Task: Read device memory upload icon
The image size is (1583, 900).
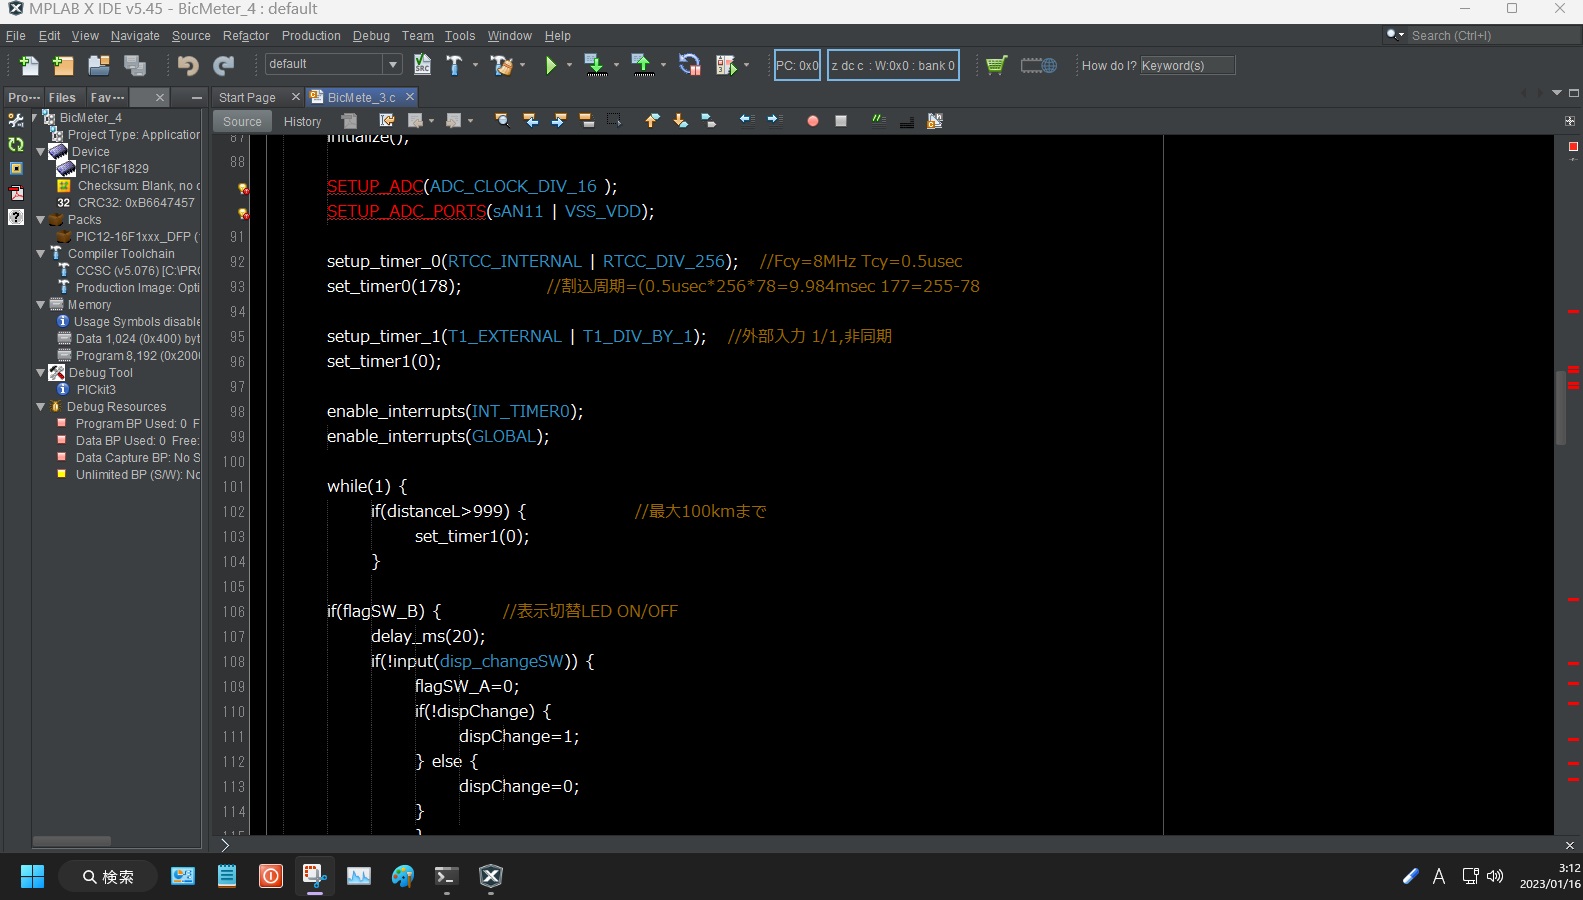Action: coord(642,65)
